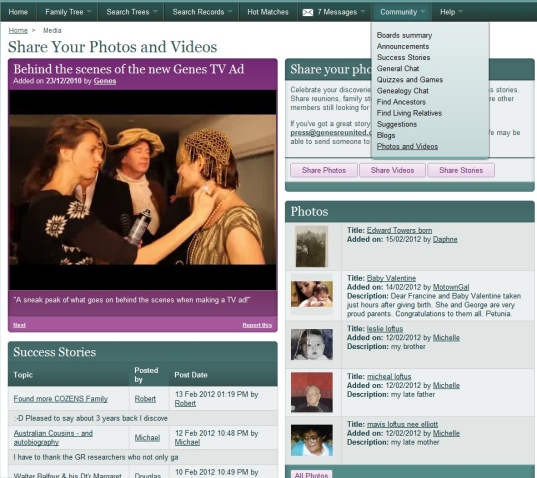Open the Hot Matches nav item
Viewport: 537px width, 478px height.
tap(268, 12)
